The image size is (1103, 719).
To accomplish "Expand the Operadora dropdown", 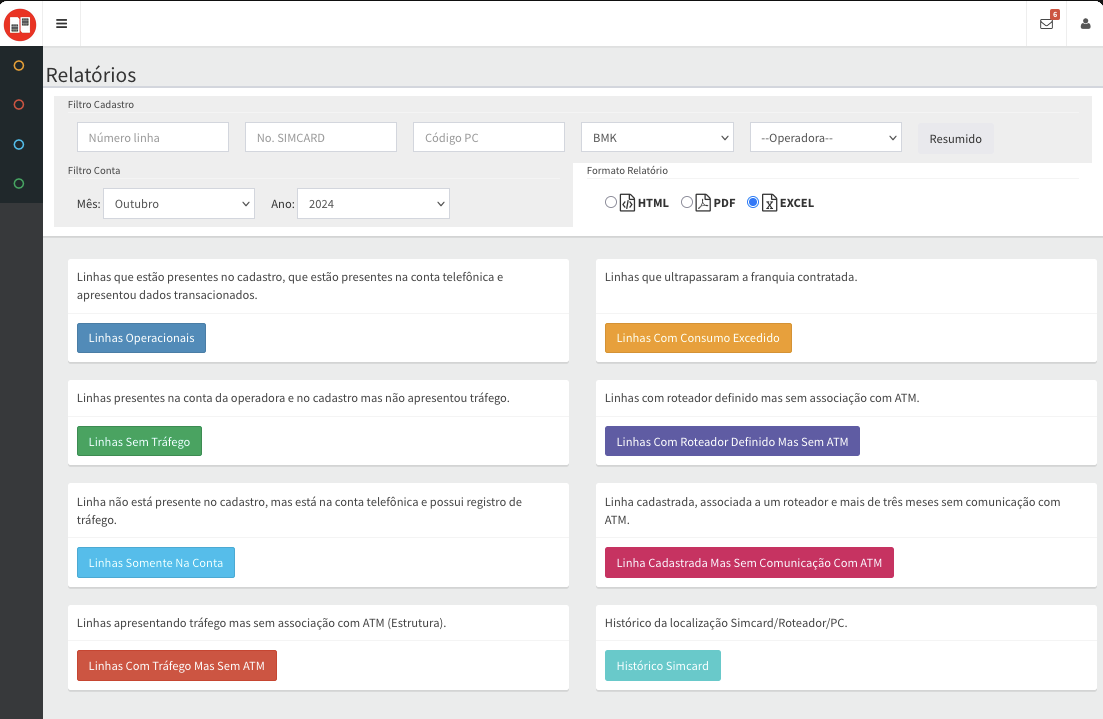I will (825, 138).
